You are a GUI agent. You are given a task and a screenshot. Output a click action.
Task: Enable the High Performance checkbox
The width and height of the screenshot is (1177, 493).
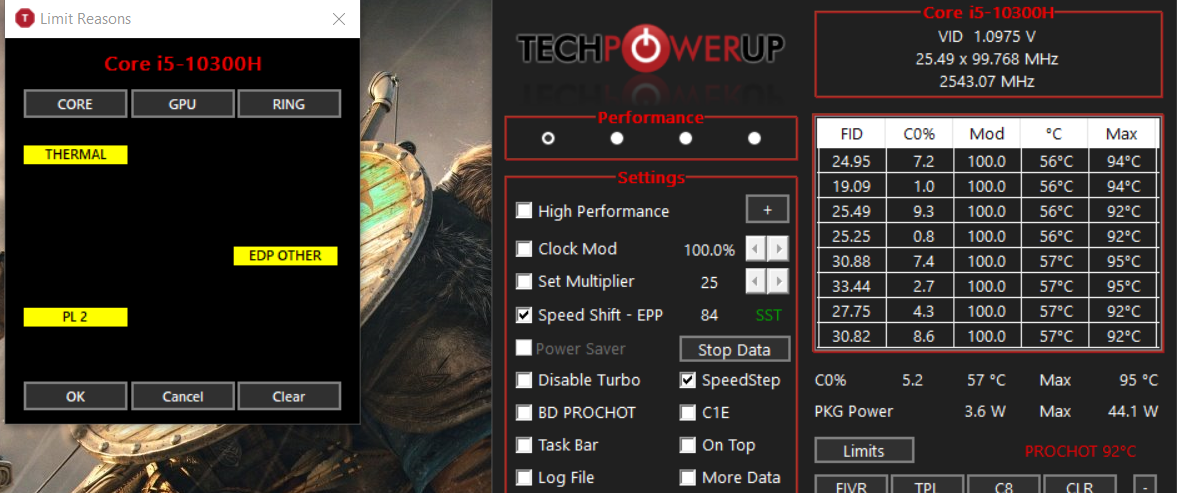click(524, 211)
